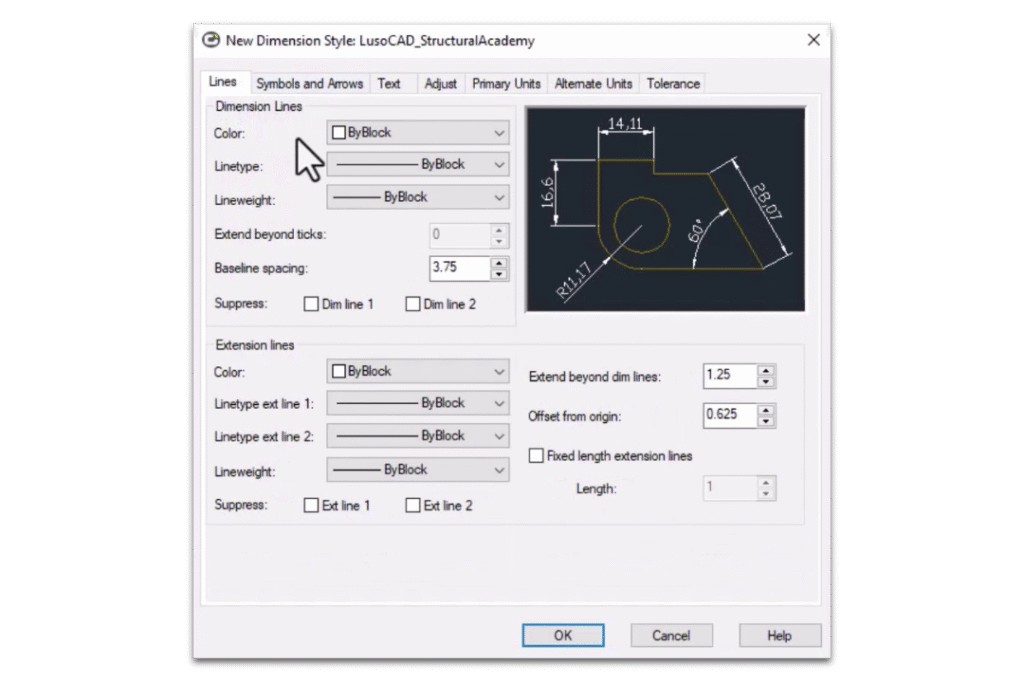Go to the Tolerance tab

[673, 84]
